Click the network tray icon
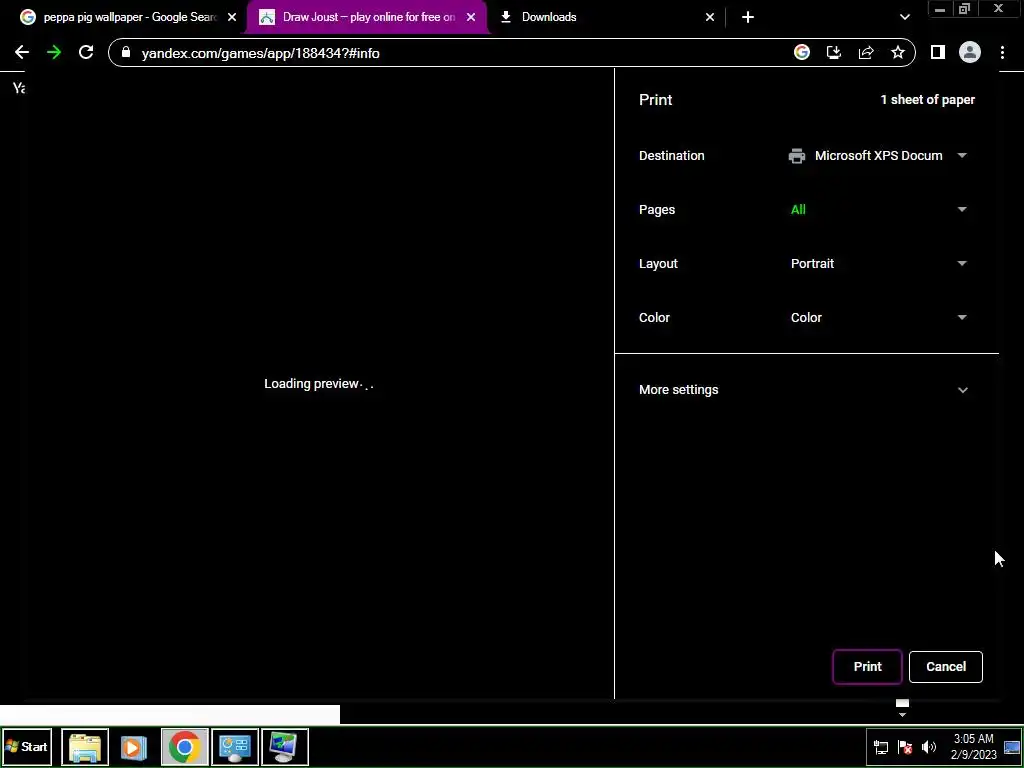Viewport: 1024px width, 768px height. click(881, 747)
